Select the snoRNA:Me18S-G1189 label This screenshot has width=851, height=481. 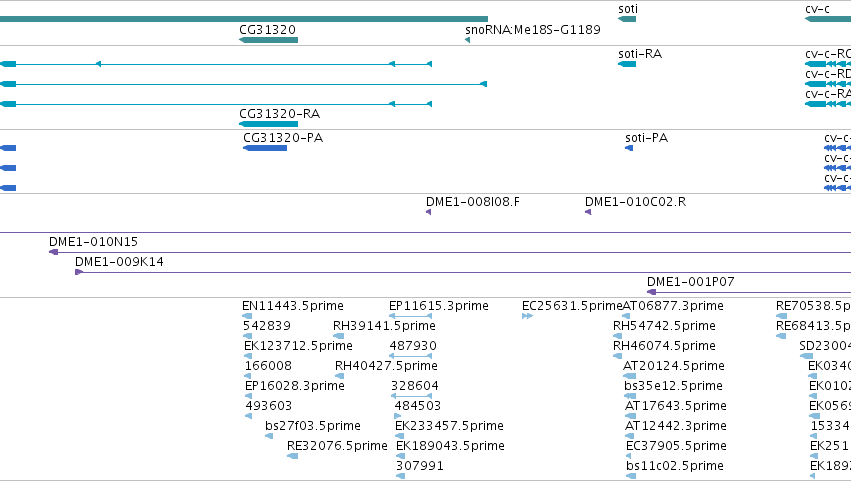532,30
